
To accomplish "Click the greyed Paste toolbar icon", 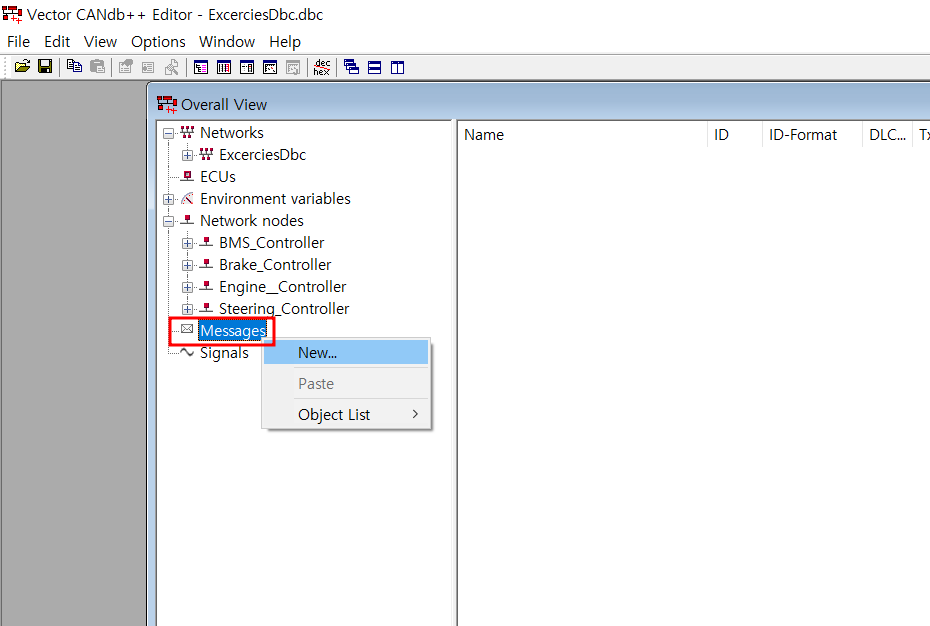I will (97, 66).
